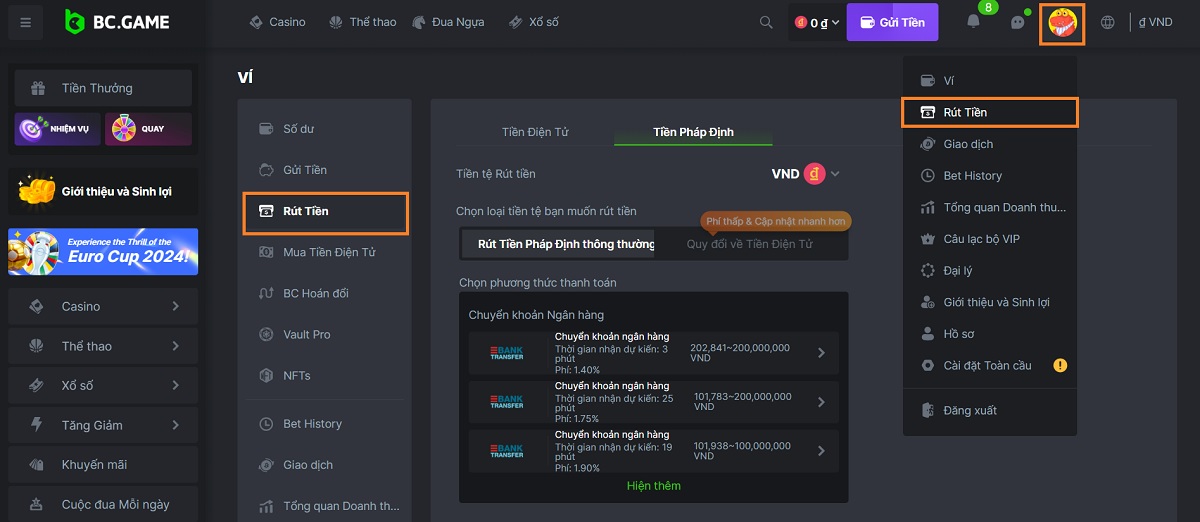Select Mua Tiền Điện Tử wallet item
The image size is (1200, 522).
325,252
